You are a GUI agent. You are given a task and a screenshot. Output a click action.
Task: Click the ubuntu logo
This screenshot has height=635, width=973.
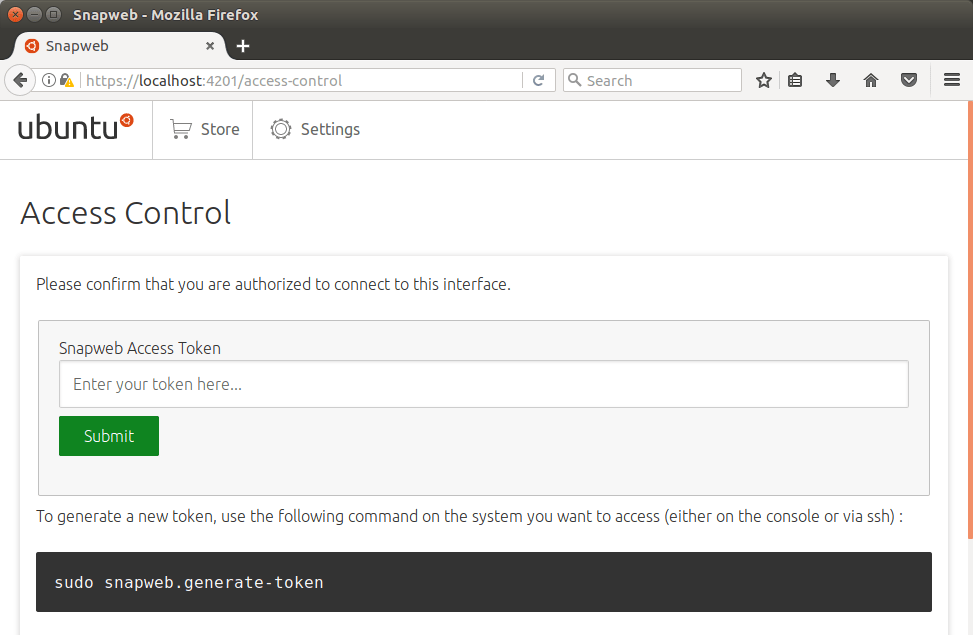75,127
